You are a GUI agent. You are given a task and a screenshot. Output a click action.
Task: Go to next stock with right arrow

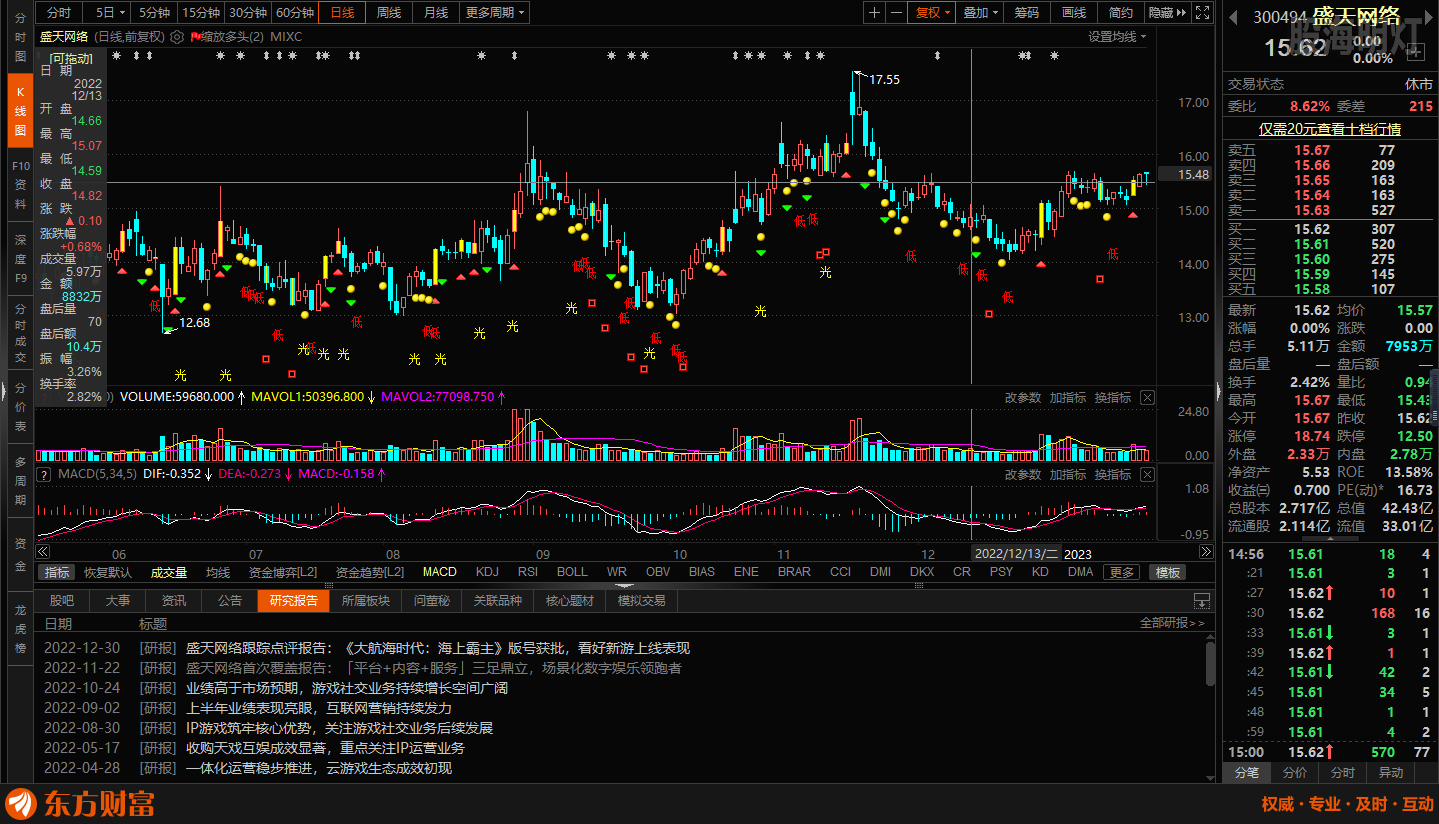coord(1430,16)
